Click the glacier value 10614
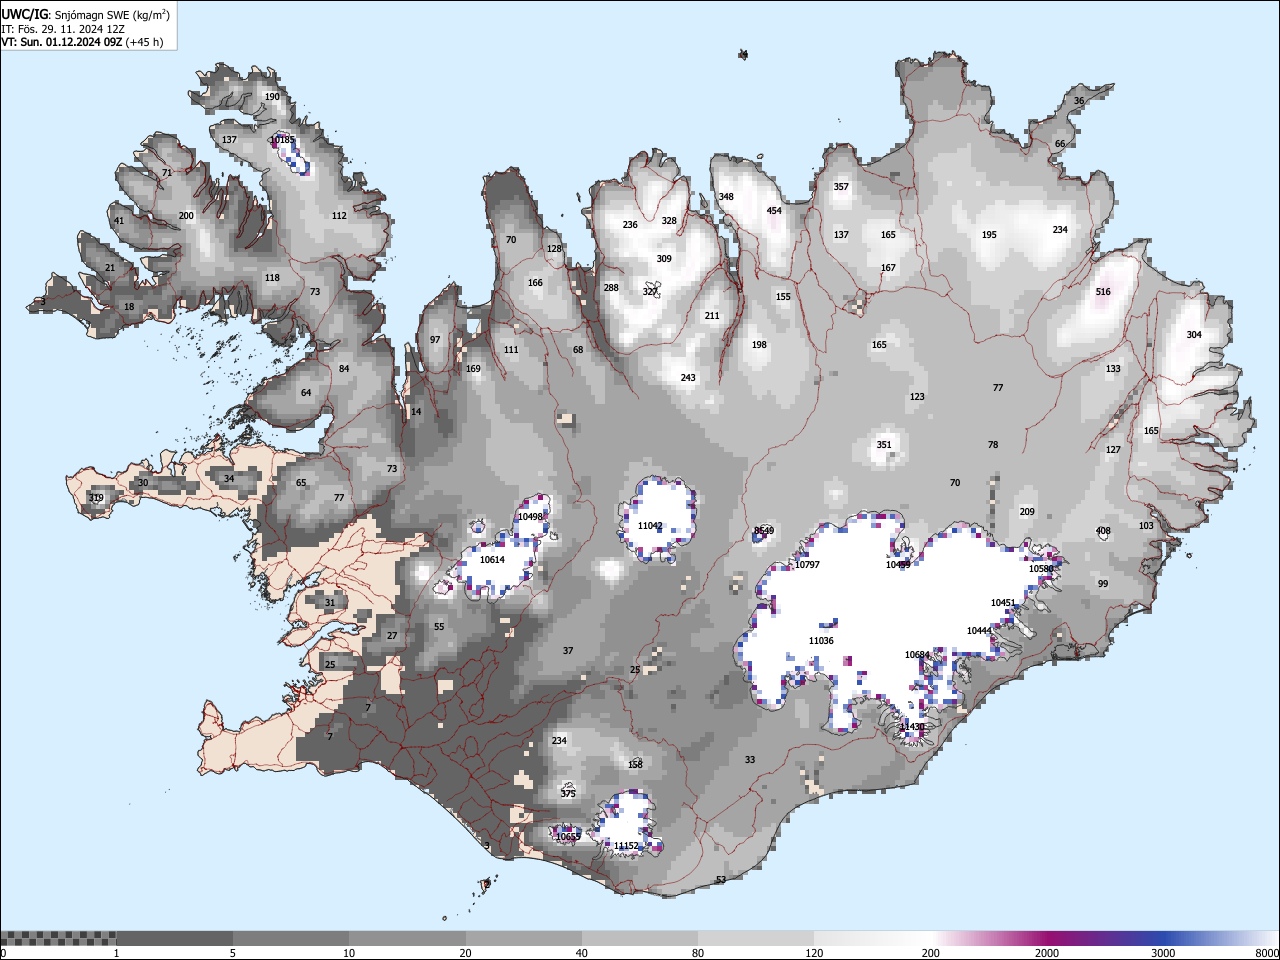Screen dimensions: 1280x960 tap(492, 560)
